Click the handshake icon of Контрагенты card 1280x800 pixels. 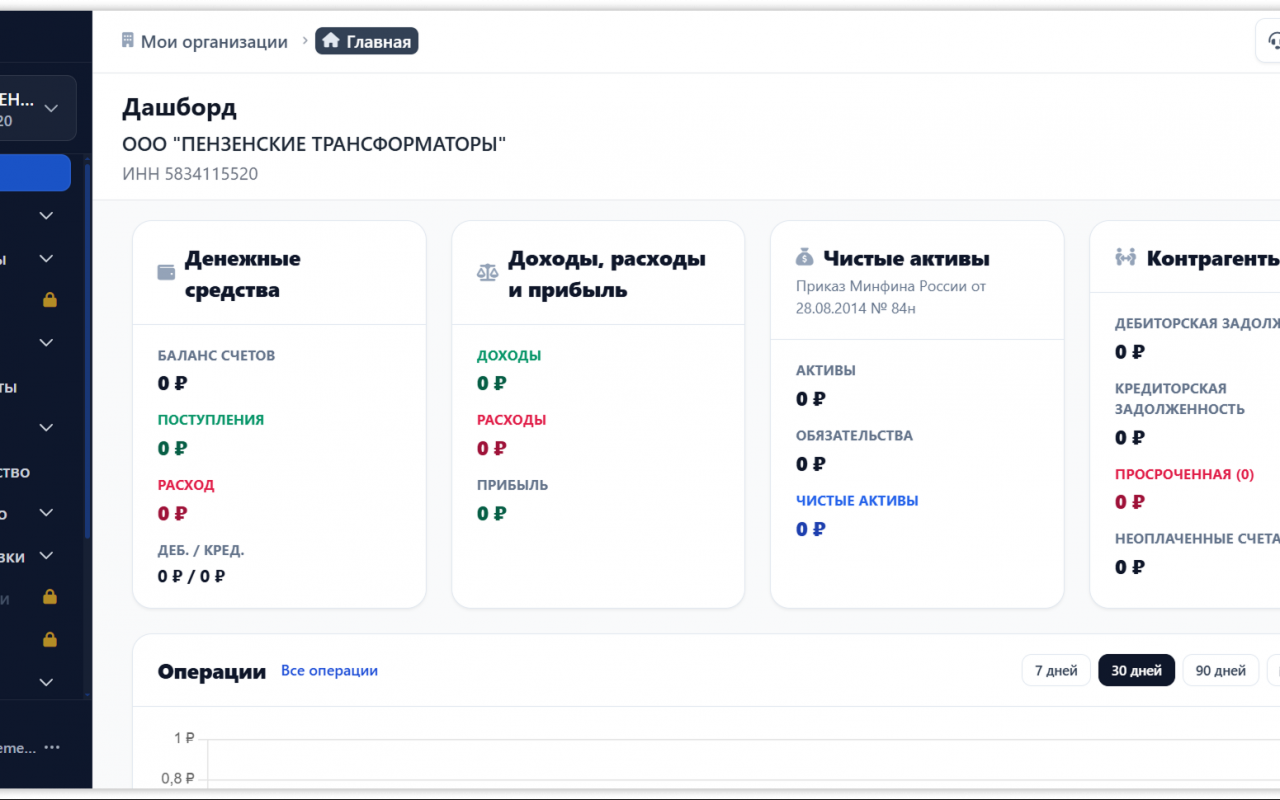[x=1126, y=258]
